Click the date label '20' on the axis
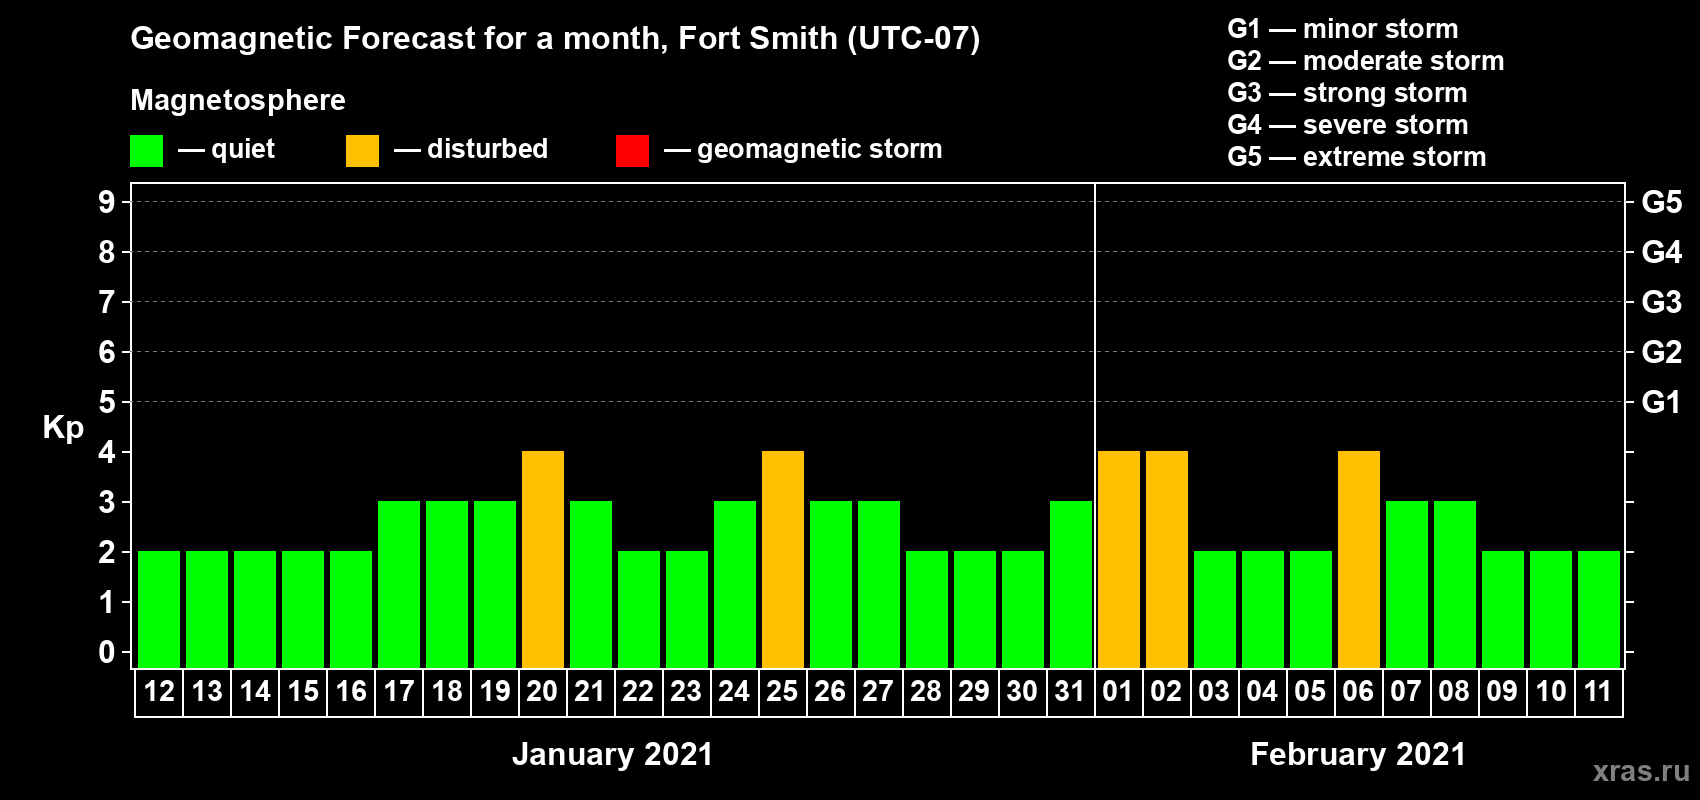The width and height of the screenshot is (1700, 800). [543, 691]
